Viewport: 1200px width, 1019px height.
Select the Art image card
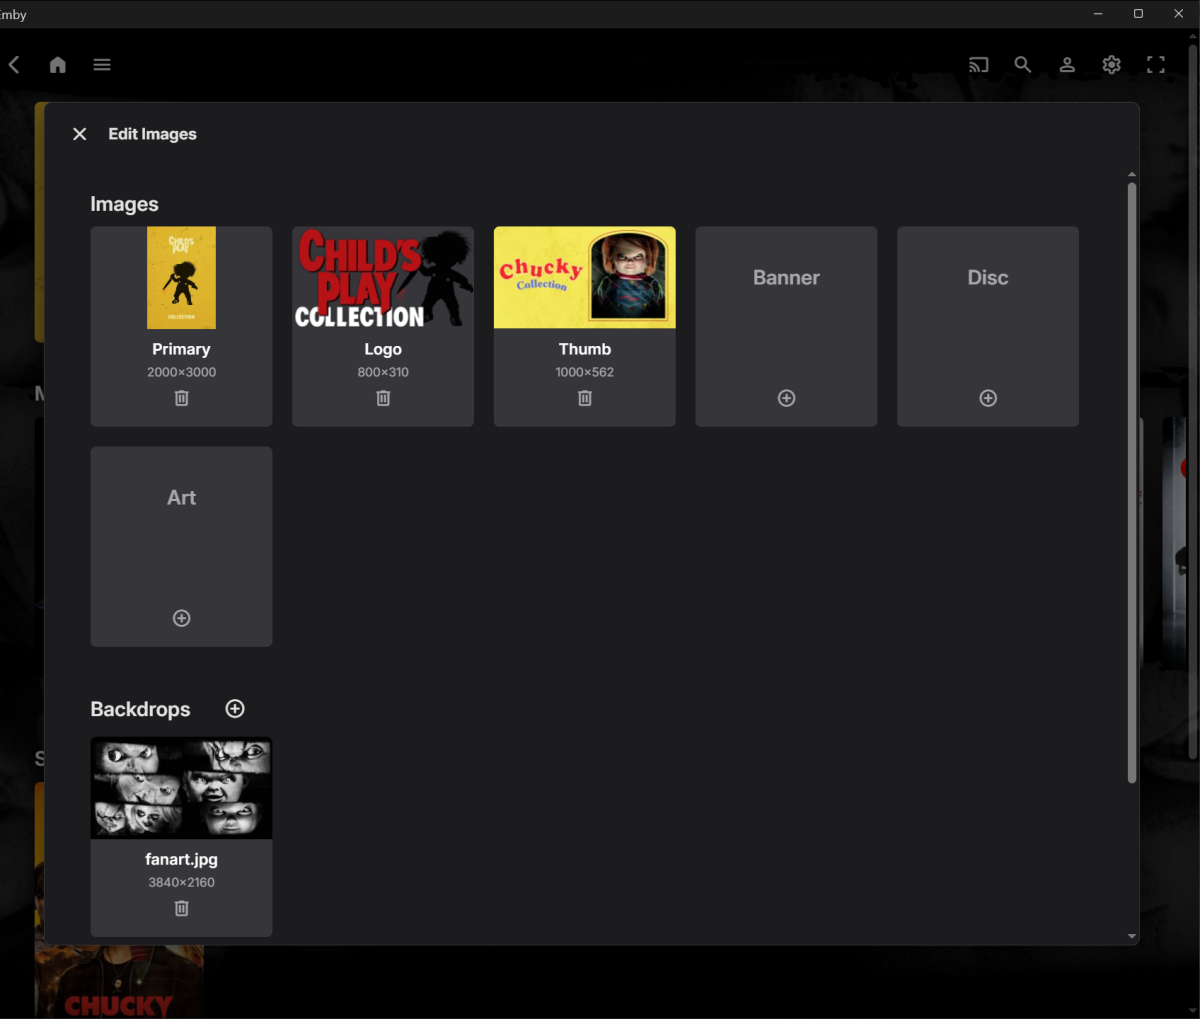[182, 546]
